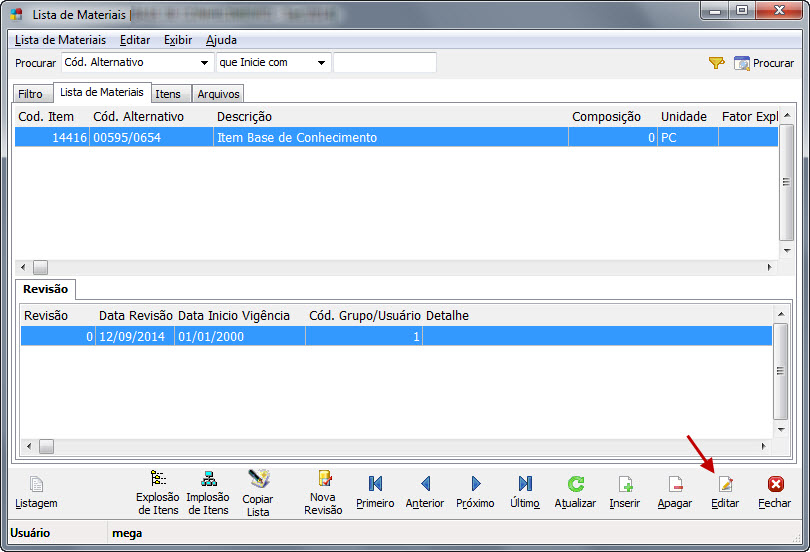The width and height of the screenshot is (810, 552).
Task: Click the Inserir record icon
Action: [625, 485]
